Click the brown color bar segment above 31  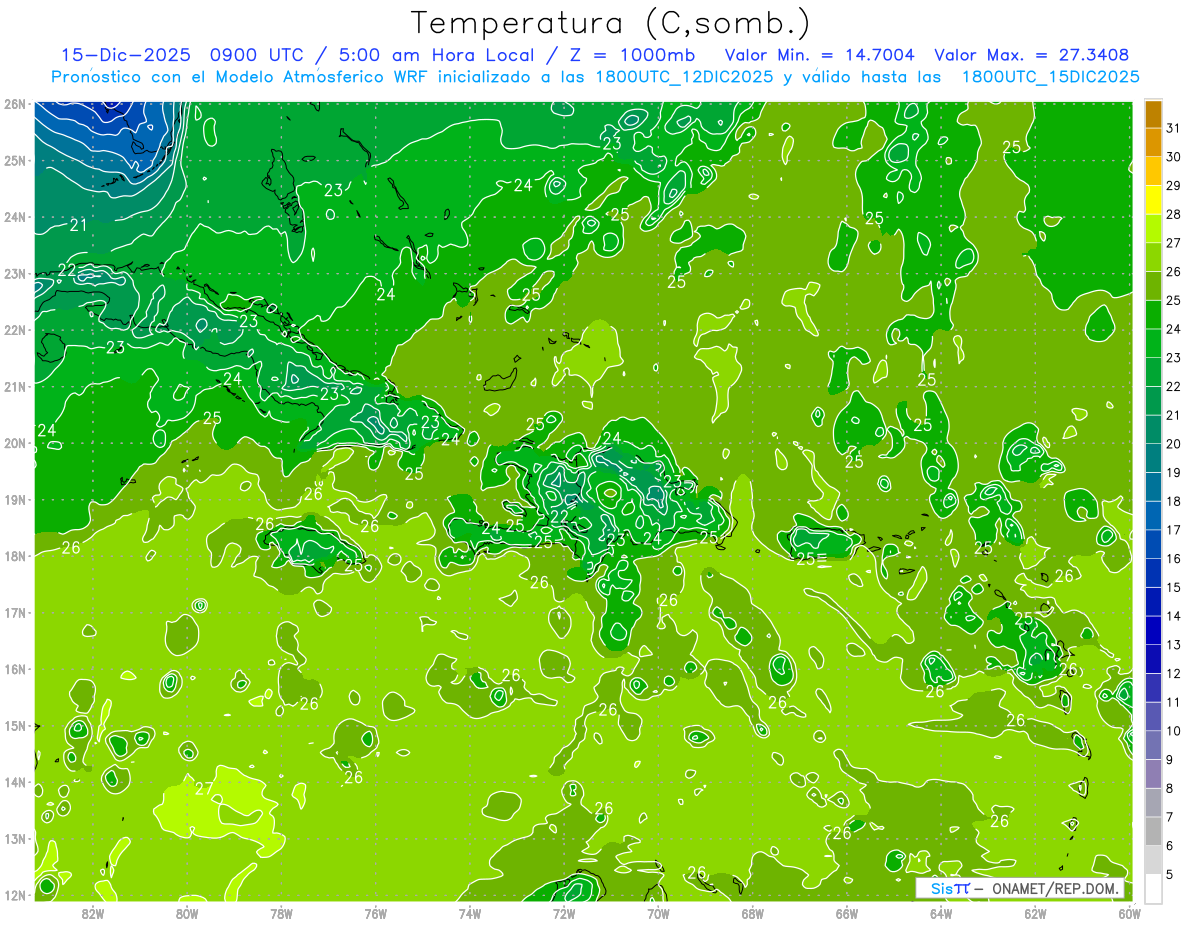[1153, 115]
